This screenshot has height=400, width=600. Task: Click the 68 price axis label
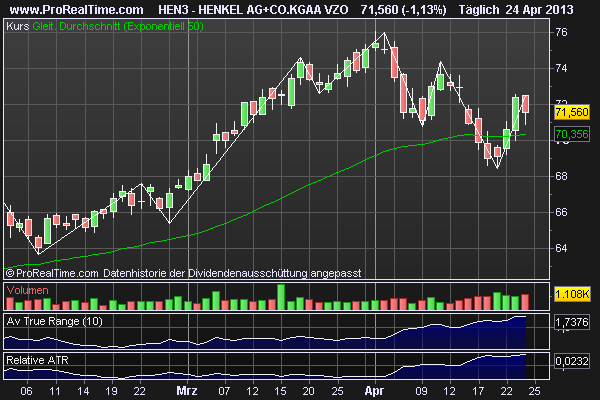561,176
